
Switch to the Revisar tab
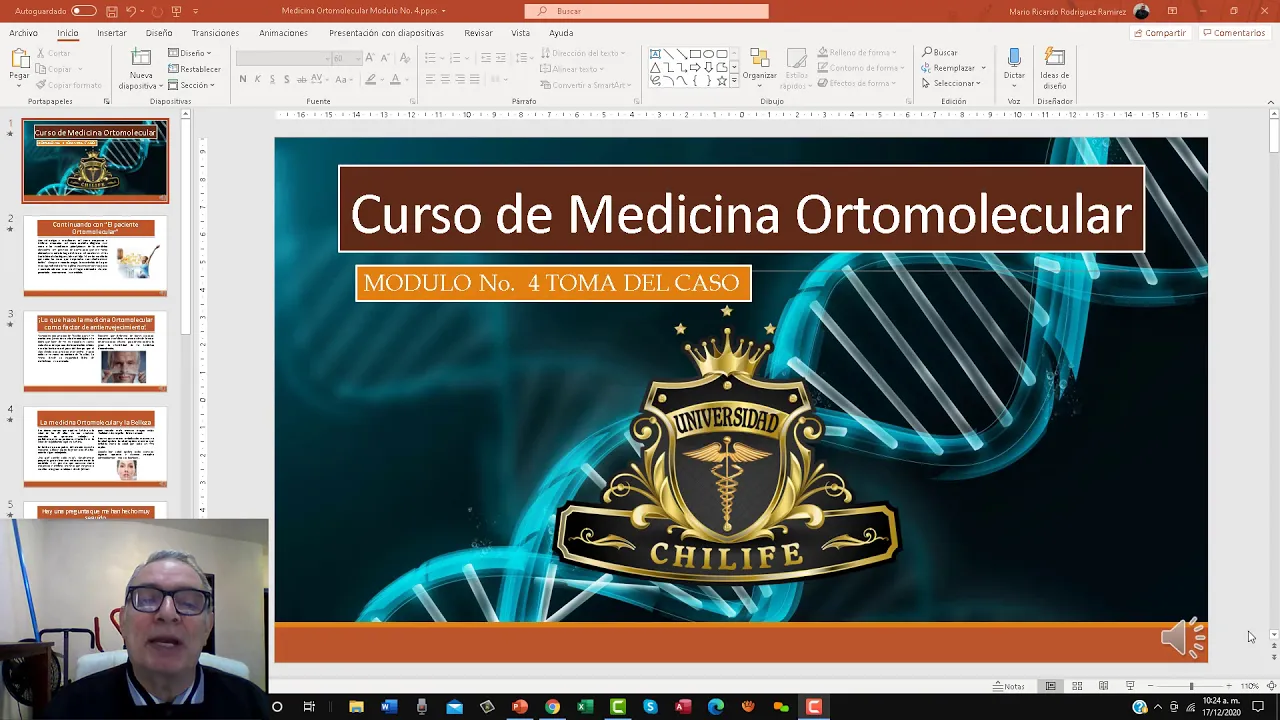tap(478, 33)
